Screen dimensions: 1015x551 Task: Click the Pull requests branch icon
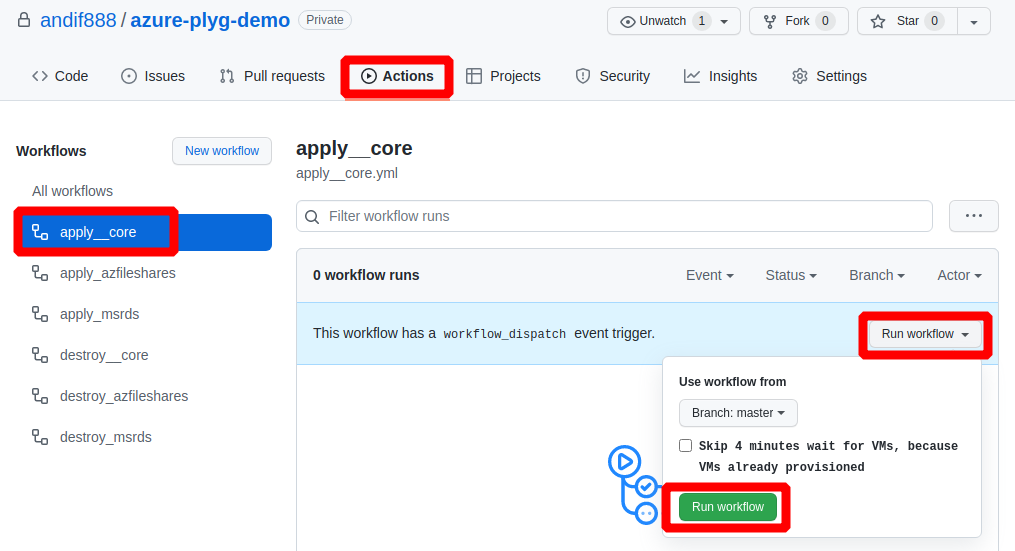[227, 76]
